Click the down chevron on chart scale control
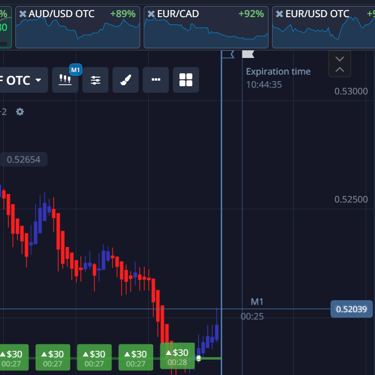This screenshot has width=375, height=375. tap(340, 59)
